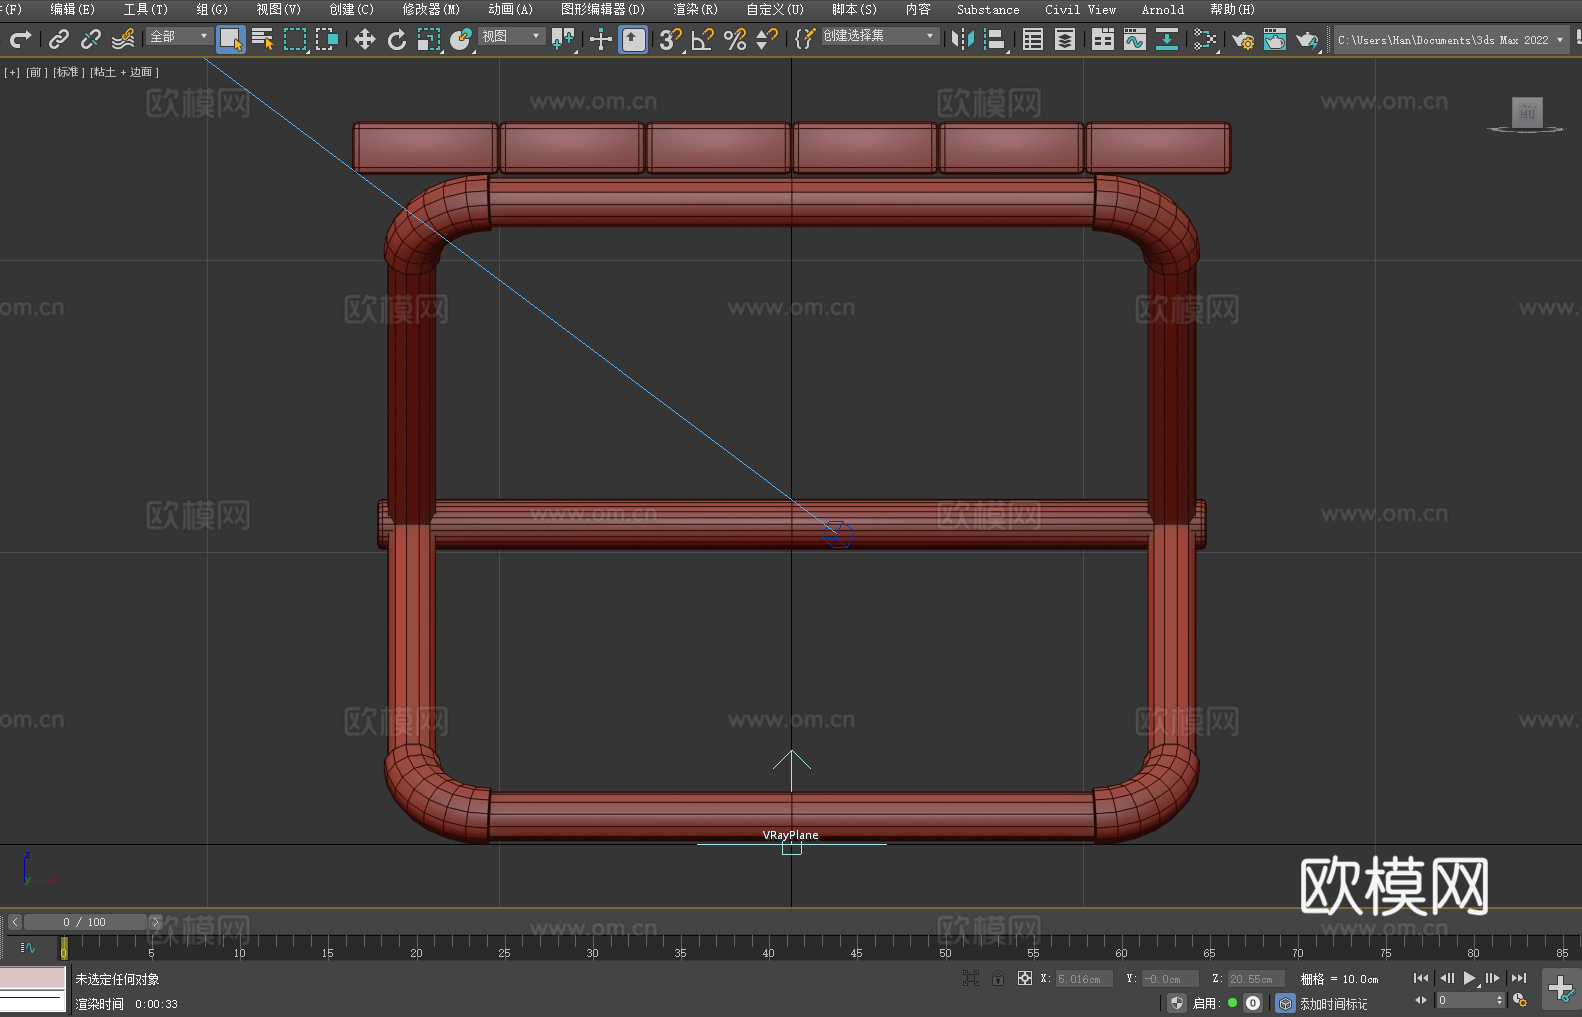Click Render Production teapot icon
The width and height of the screenshot is (1582, 1017).
1307,39
